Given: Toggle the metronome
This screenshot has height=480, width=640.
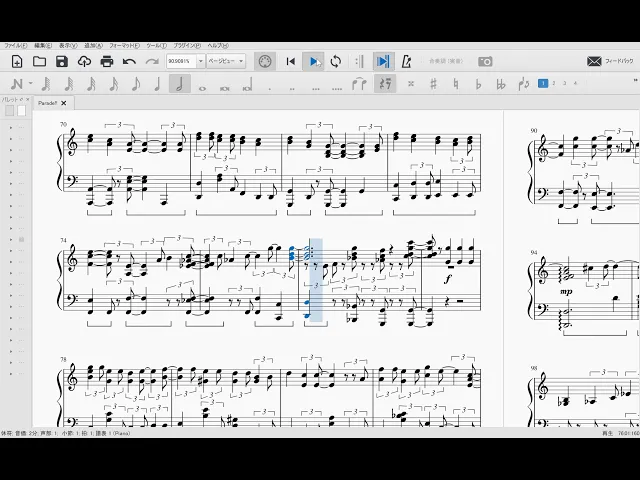Looking at the screenshot, I should coord(407,62).
